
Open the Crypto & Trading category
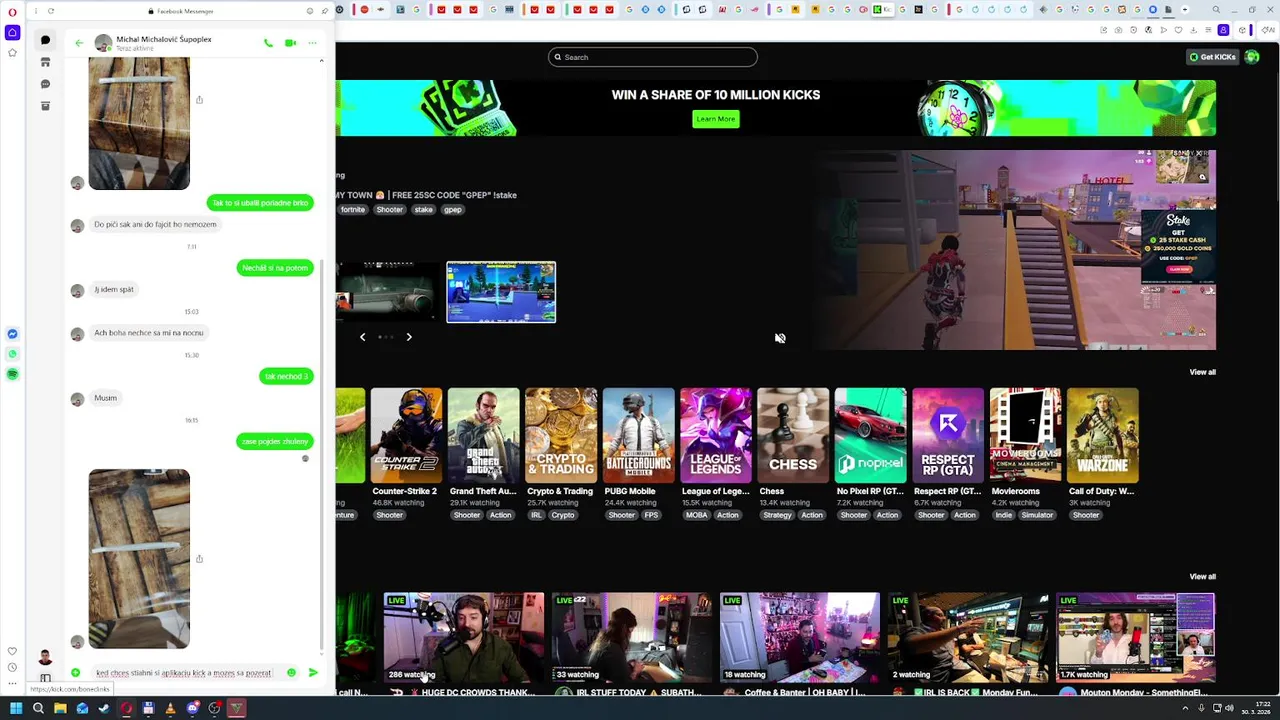coord(561,435)
